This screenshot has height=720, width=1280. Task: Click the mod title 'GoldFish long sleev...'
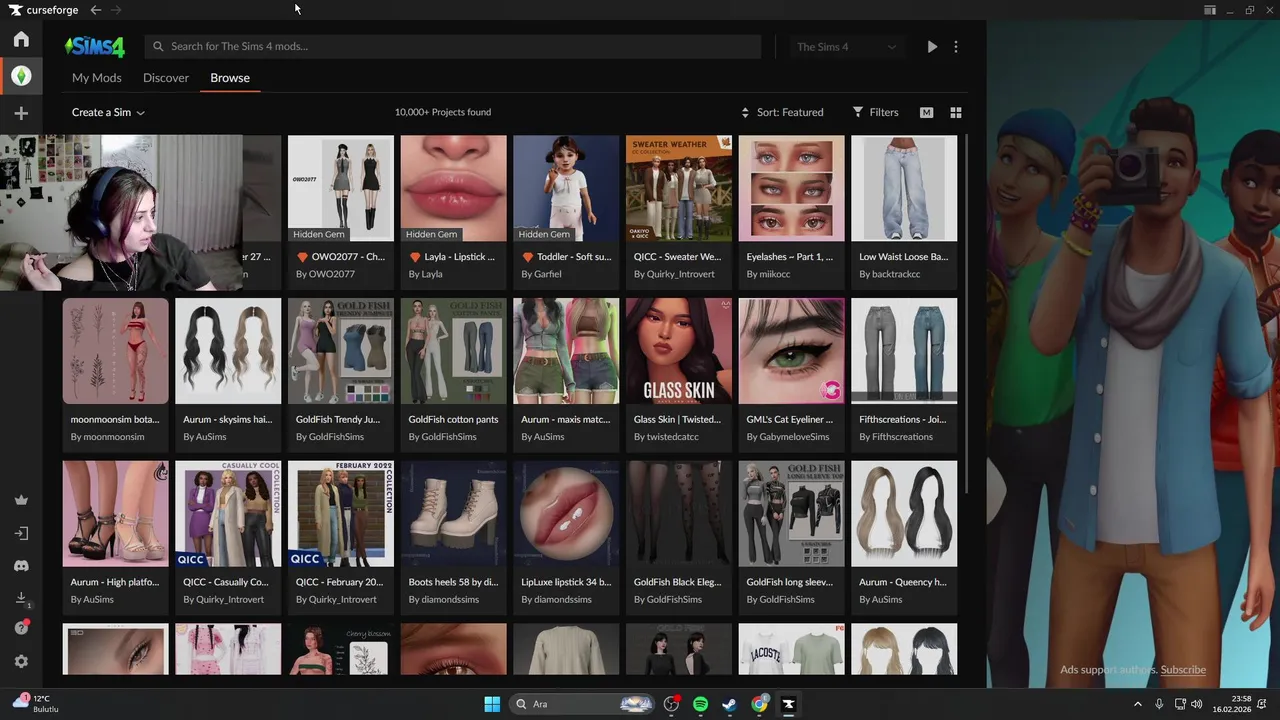(789, 582)
